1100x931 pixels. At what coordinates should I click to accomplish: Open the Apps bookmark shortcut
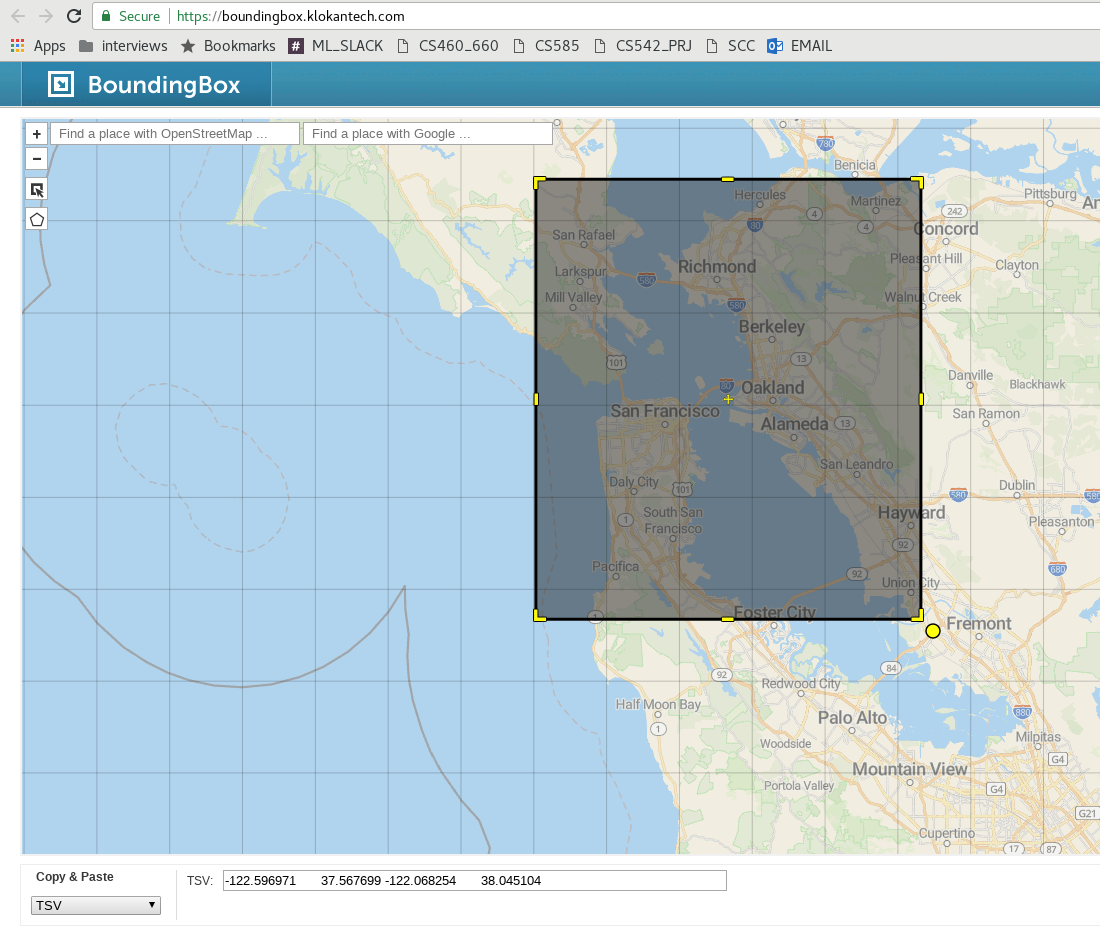(x=38, y=46)
